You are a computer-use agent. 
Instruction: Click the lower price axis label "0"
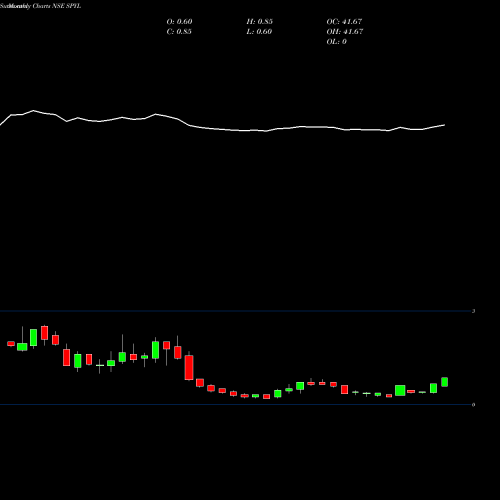click(x=473, y=405)
